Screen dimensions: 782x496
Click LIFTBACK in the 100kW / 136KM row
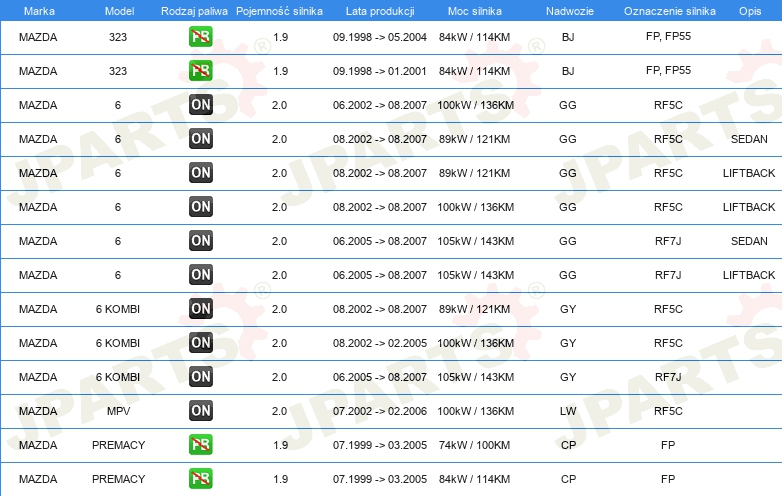(x=749, y=207)
